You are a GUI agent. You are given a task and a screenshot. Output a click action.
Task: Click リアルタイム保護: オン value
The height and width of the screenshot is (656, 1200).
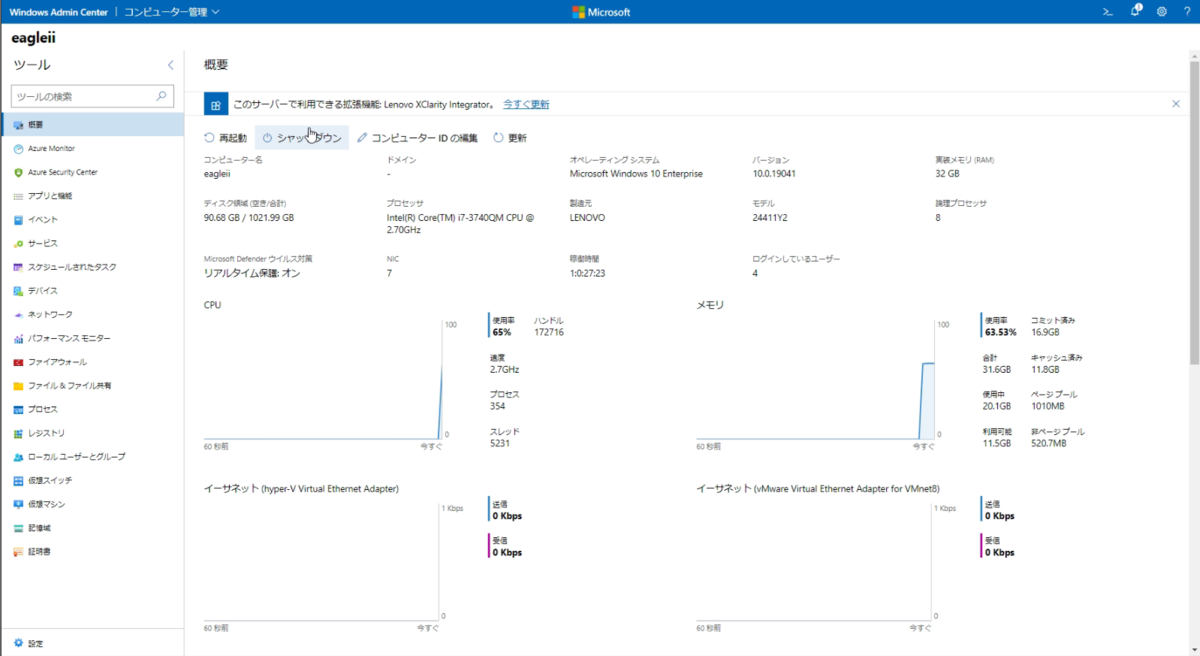click(x=252, y=273)
